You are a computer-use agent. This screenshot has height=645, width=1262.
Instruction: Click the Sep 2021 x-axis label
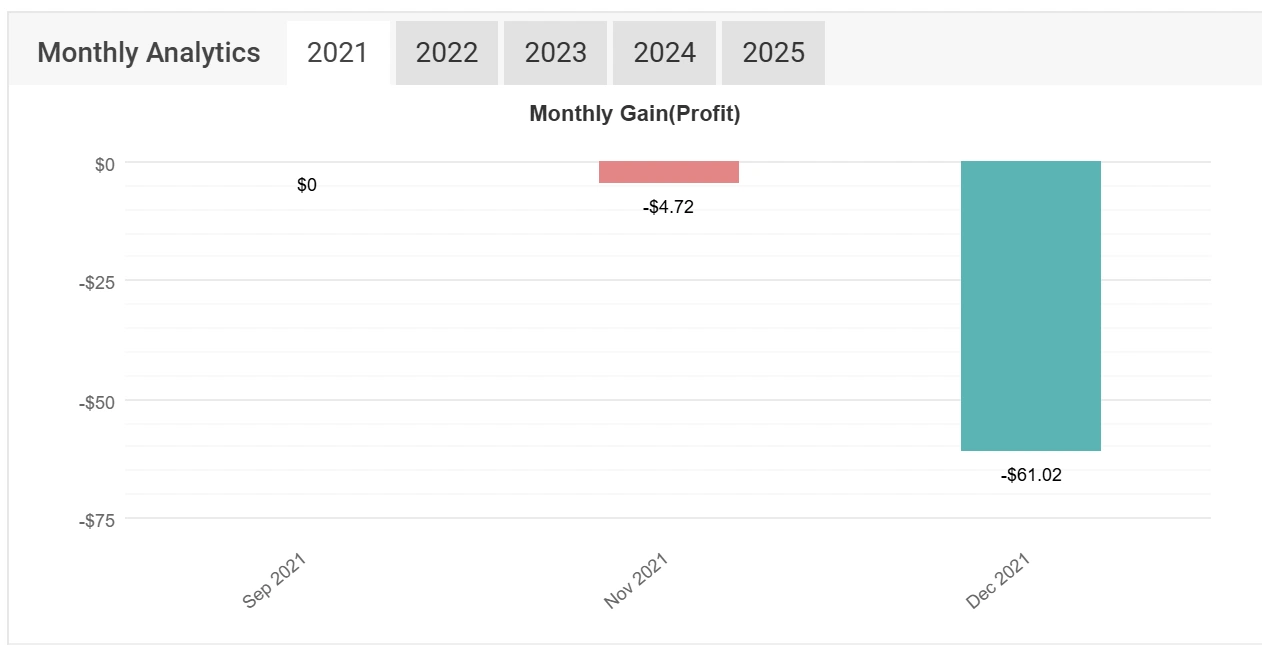(x=274, y=581)
